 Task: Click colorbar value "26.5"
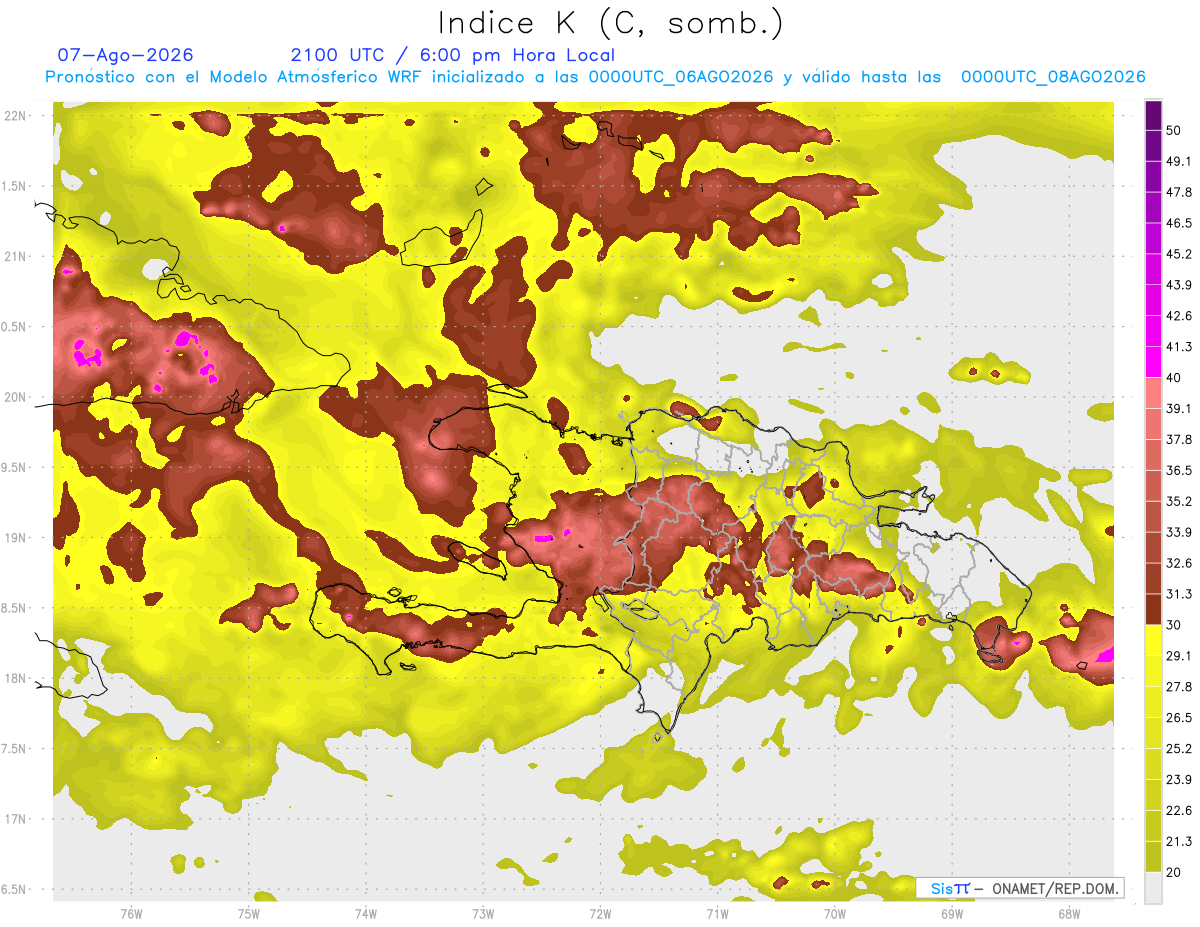point(1179,717)
